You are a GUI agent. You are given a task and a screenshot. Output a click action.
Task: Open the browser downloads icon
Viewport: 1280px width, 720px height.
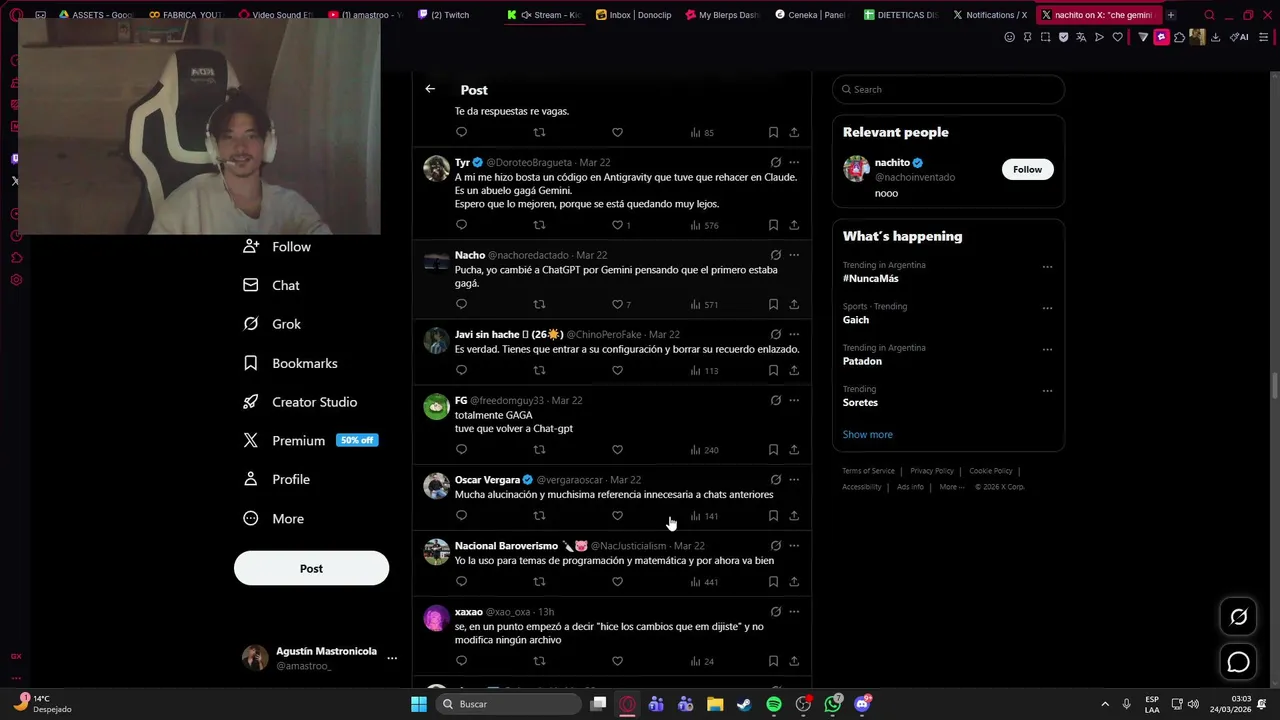tap(1215, 37)
